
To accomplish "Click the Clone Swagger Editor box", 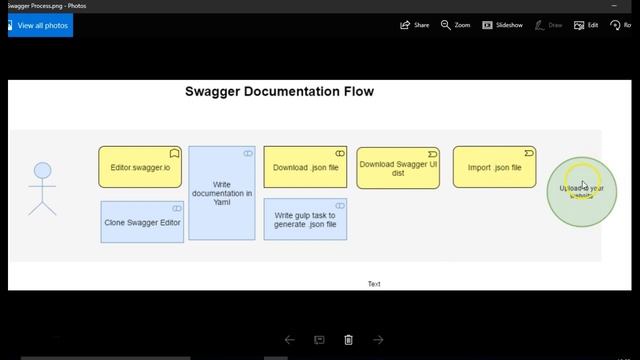I will click(142, 222).
